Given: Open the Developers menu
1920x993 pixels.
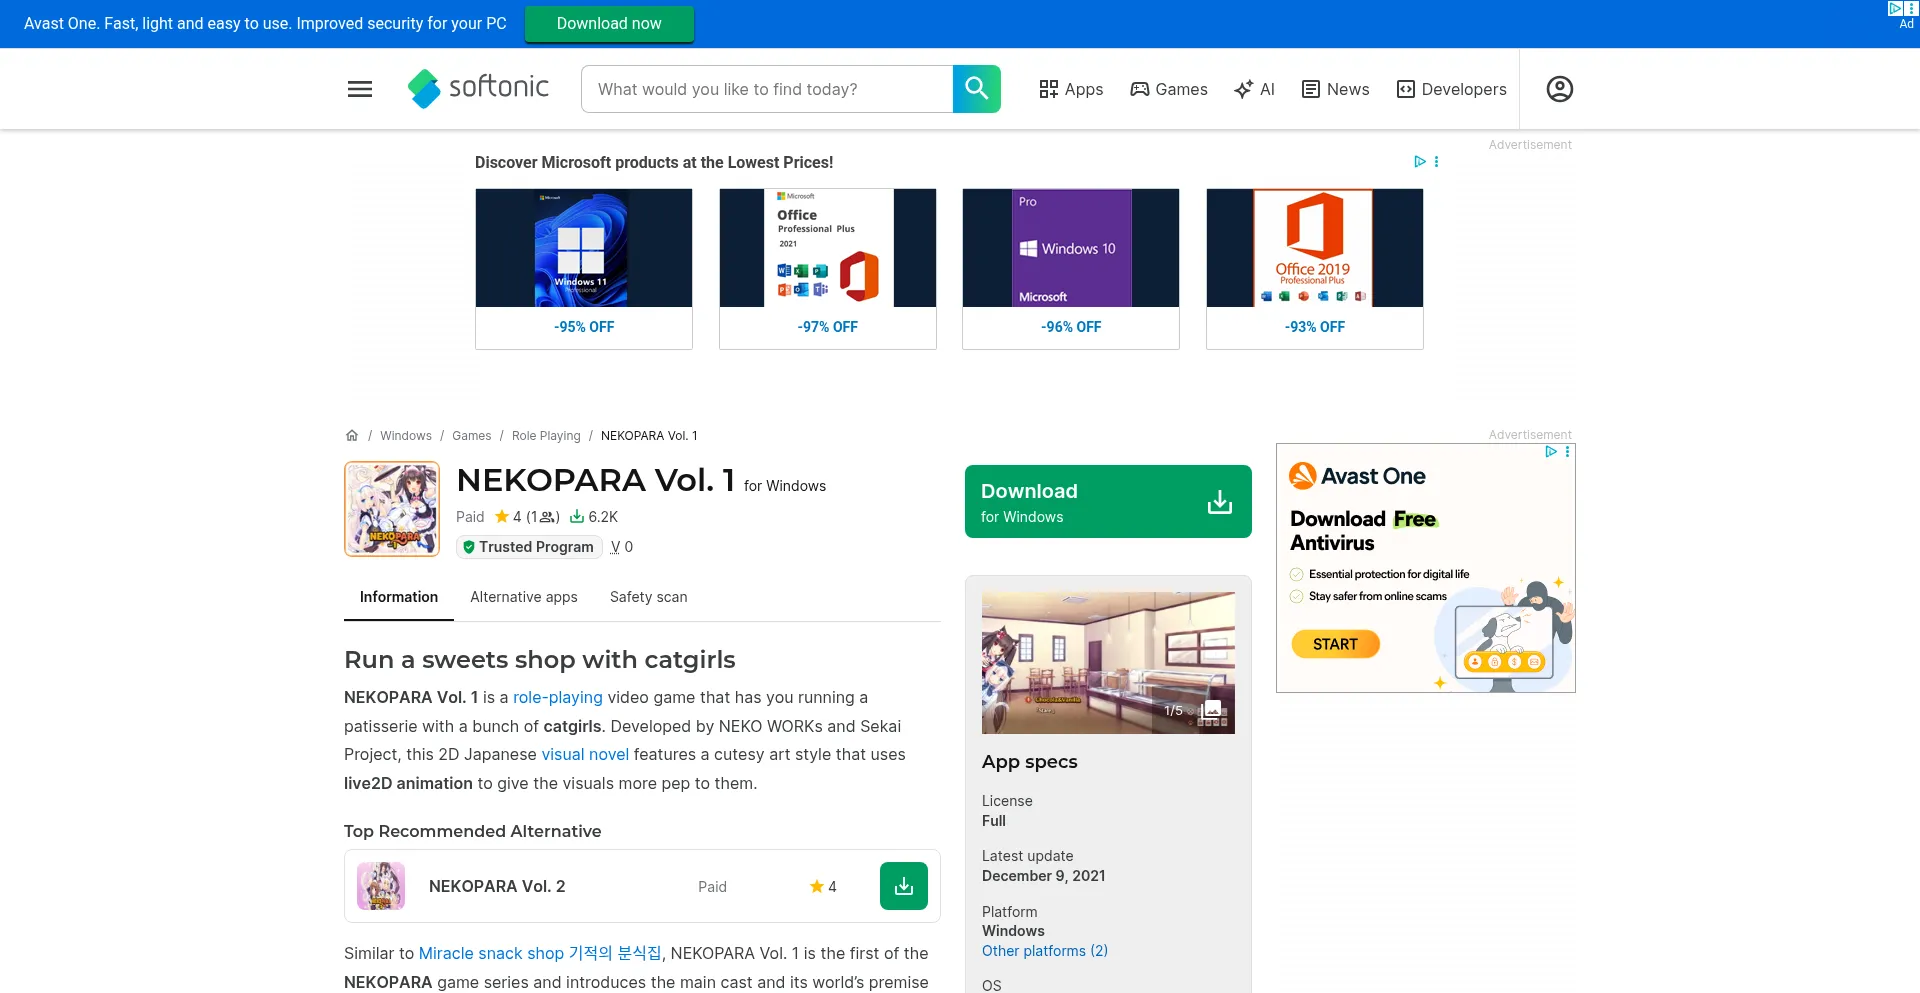Looking at the screenshot, I should (1452, 89).
